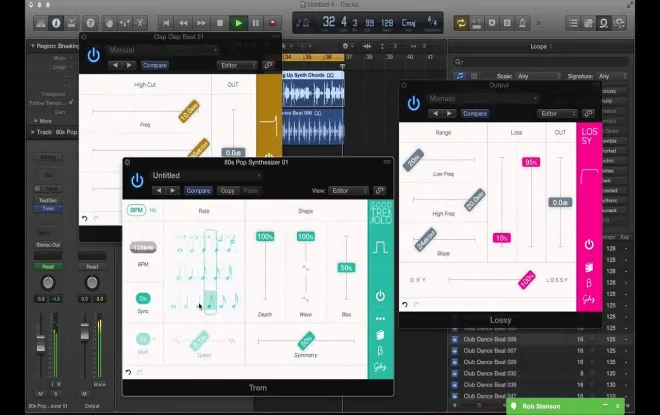
Task: Click Compare in 80s Pop Synthesizer window
Action: tap(198, 191)
